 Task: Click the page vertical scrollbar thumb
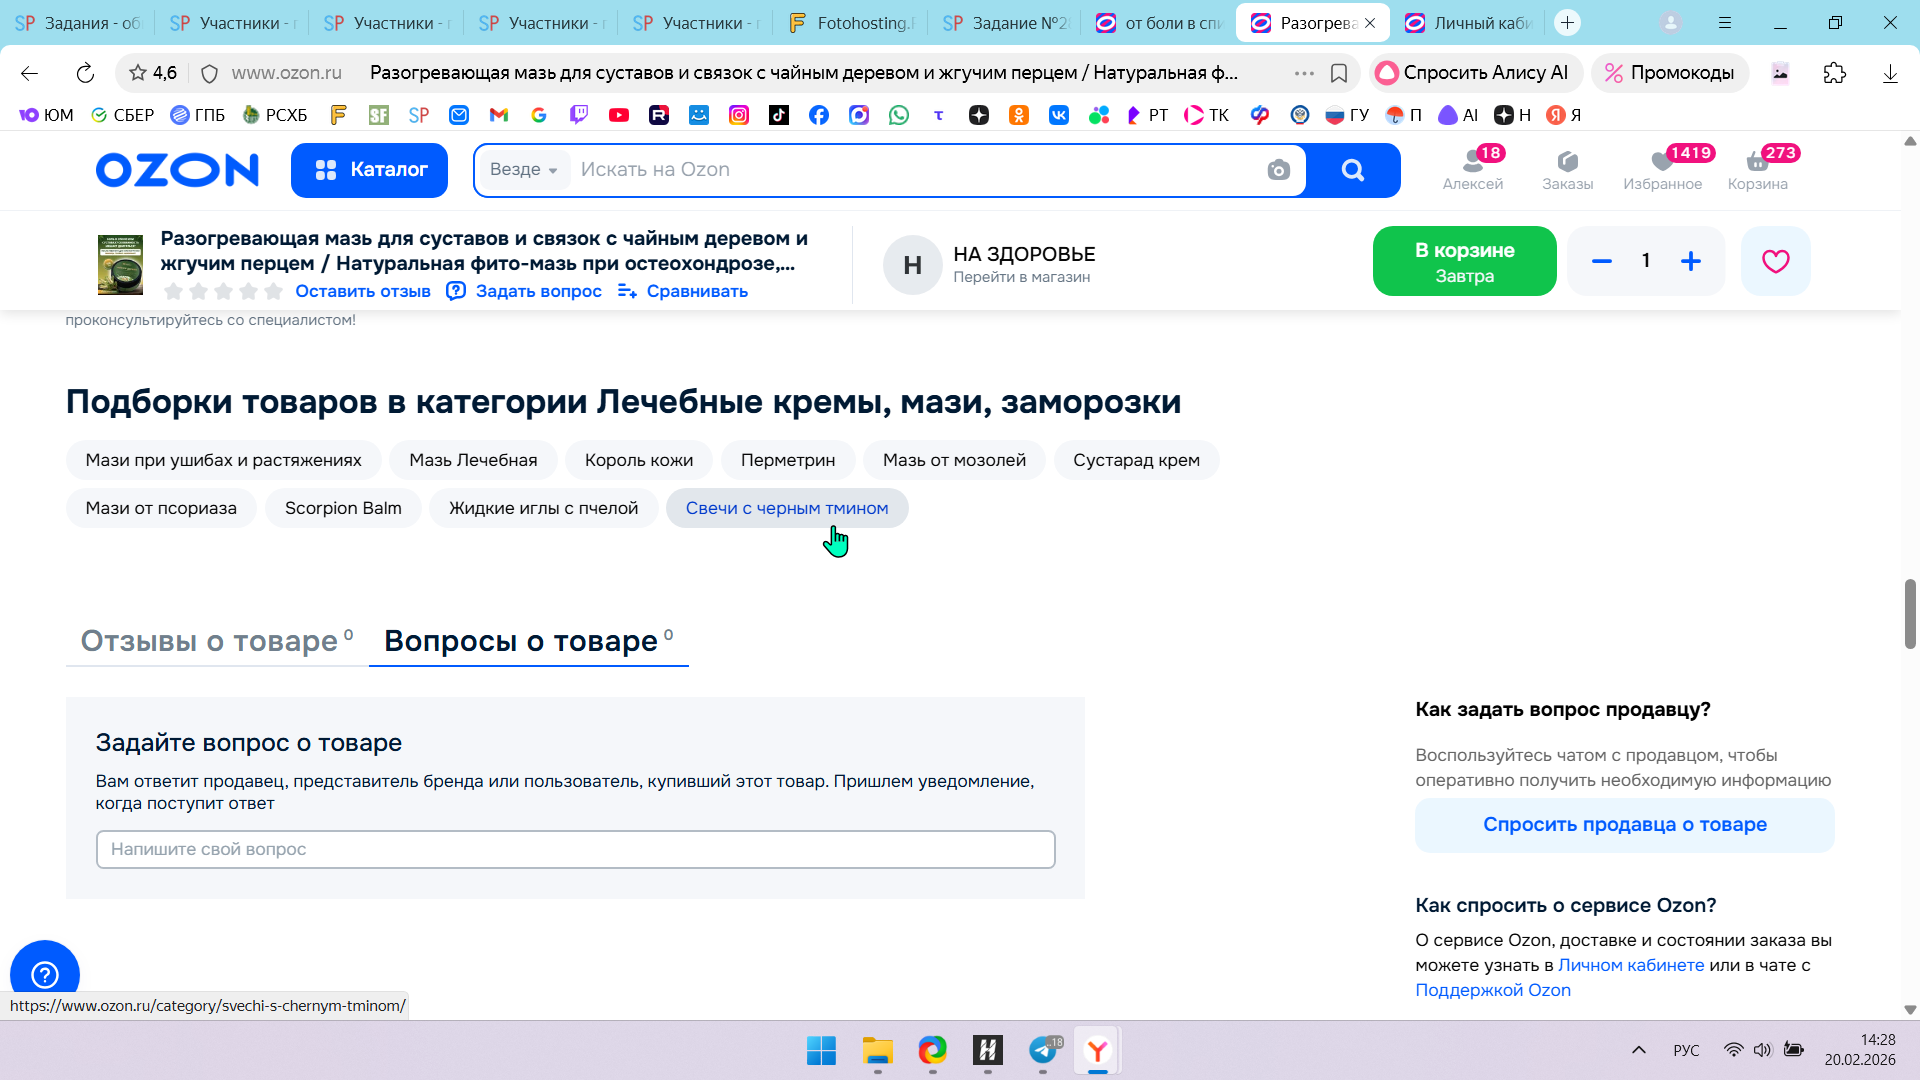click(x=1909, y=613)
